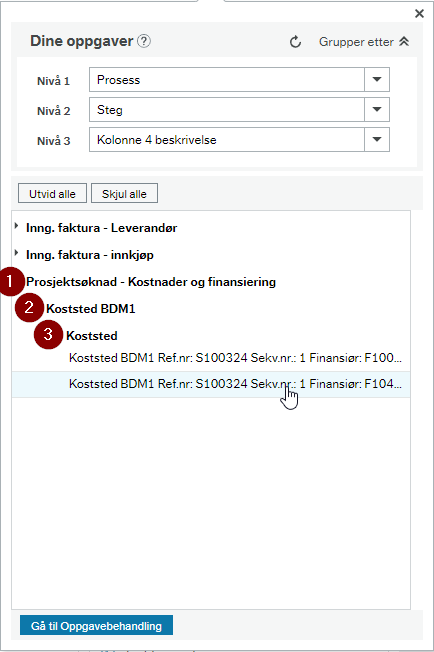The height and width of the screenshot is (652, 434).
Task: Click the Nivå 3 label
Action: (53, 141)
